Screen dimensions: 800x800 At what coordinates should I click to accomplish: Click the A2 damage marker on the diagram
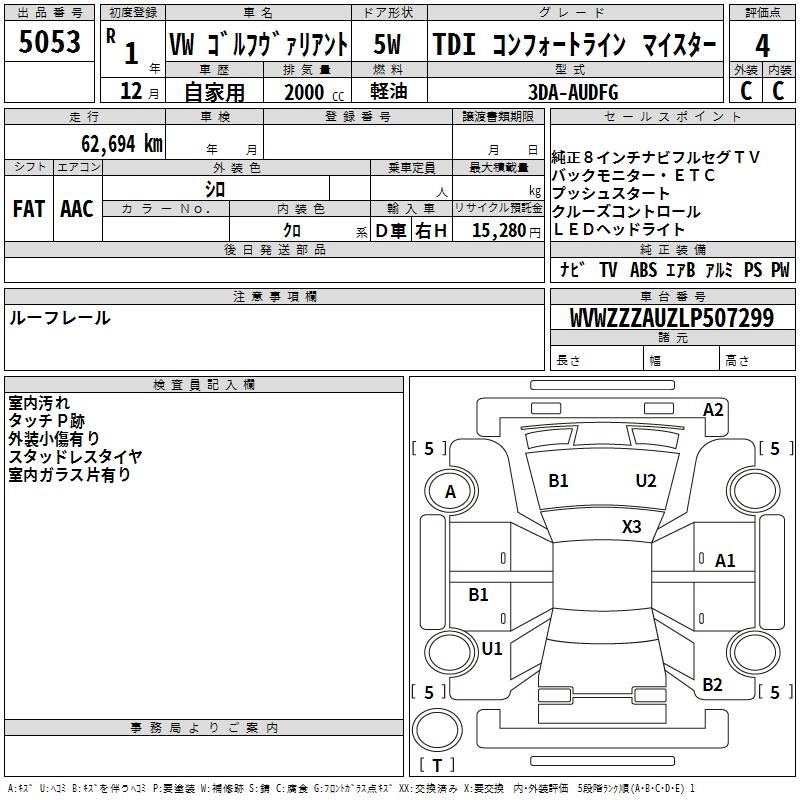pyautogui.click(x=713, y=409)
